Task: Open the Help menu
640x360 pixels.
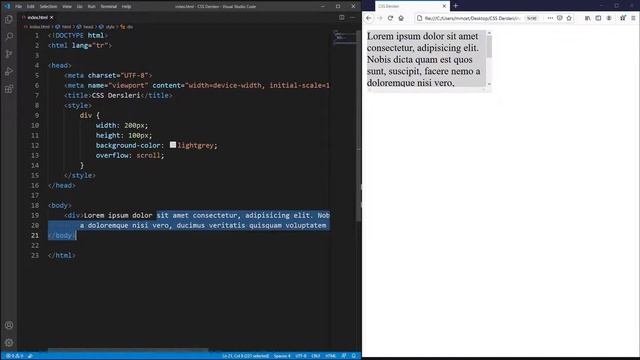Action: pyautogui.click(x=127, y=7)
